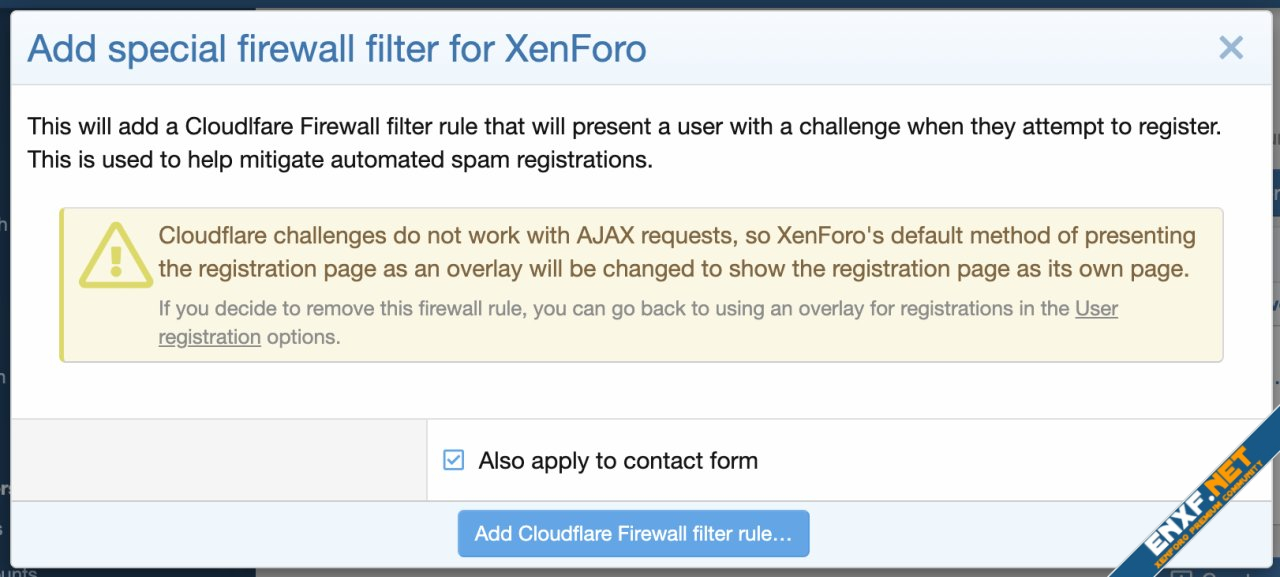The image size is (1280, 577).
Task: Click the empty gray cell beside the checkbox
Action: (218, 460)
